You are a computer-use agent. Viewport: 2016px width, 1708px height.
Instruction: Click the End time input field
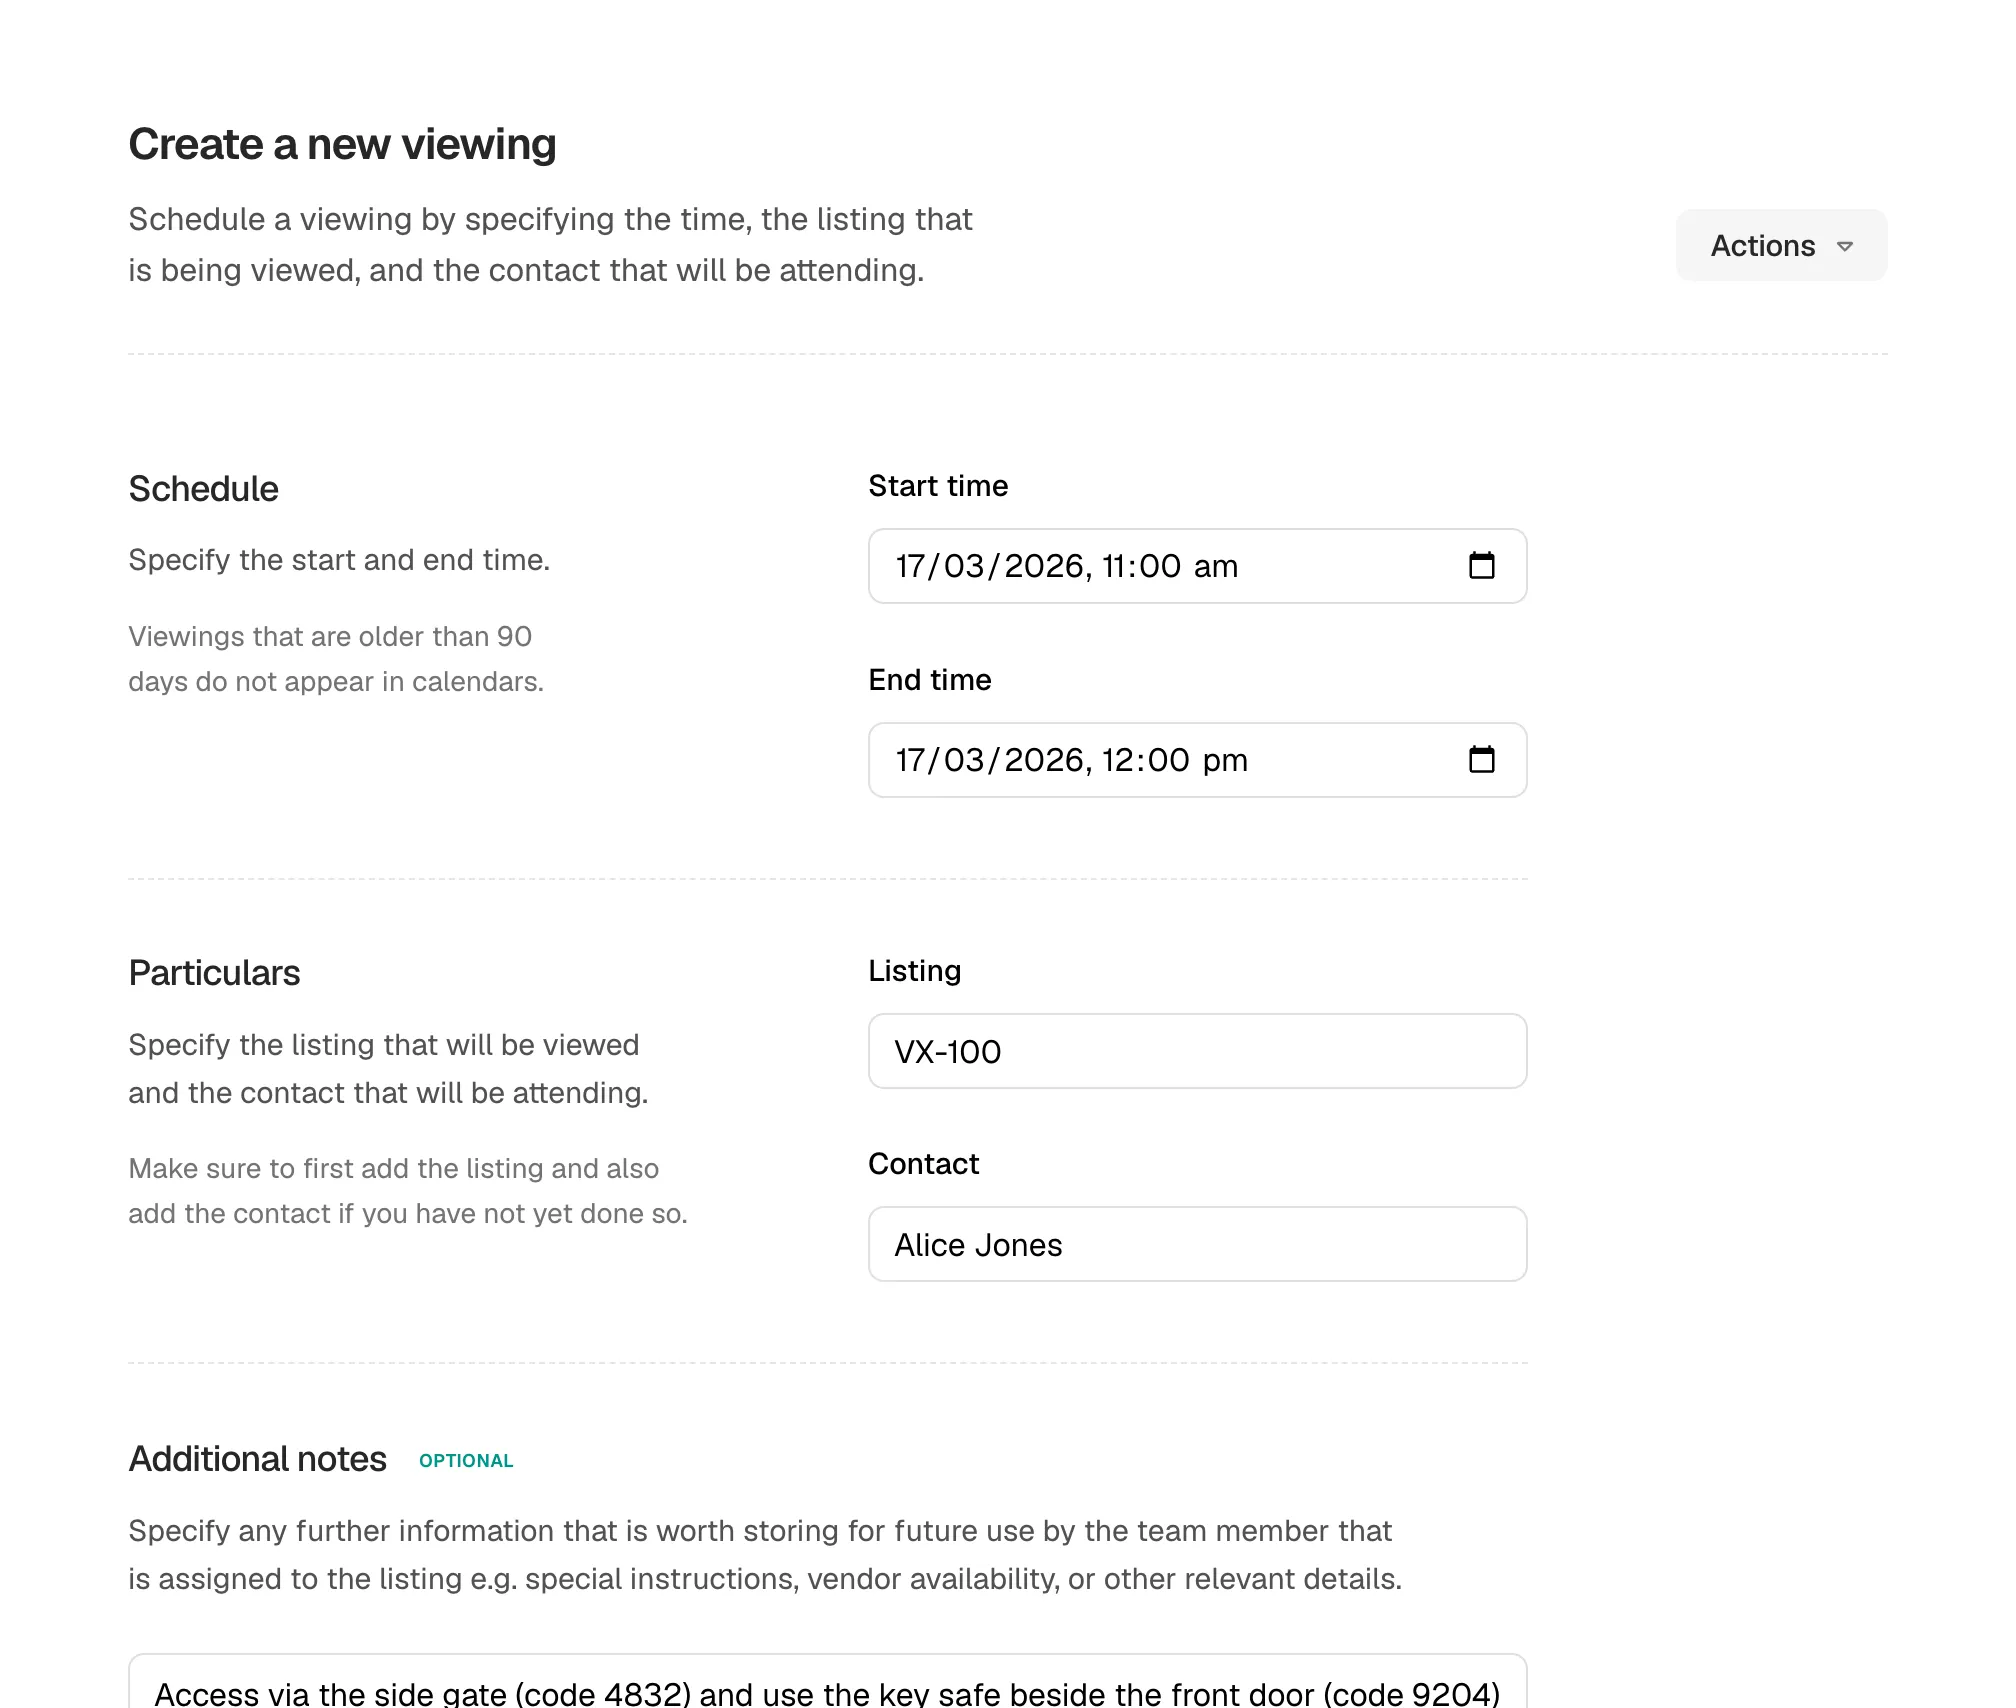(1150, 760)
